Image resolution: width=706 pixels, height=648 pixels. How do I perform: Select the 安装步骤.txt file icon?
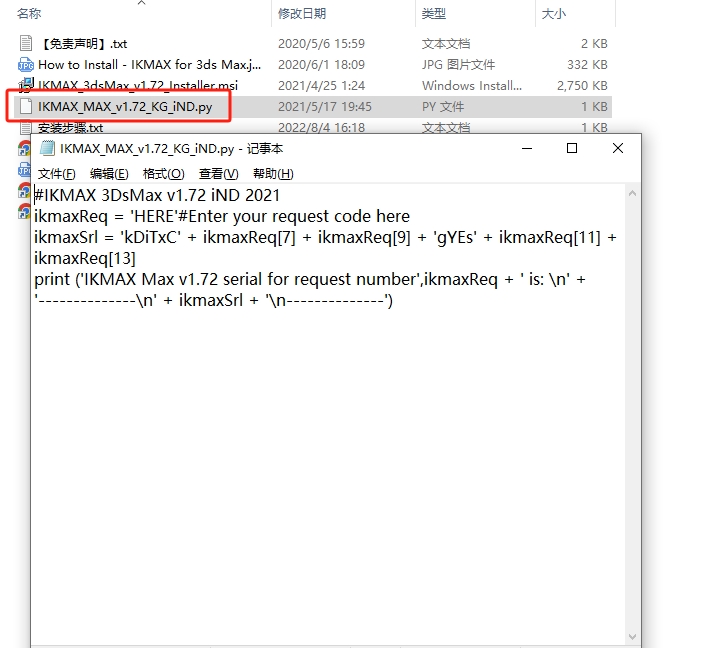pyautogui.click(x=26, y=127)
